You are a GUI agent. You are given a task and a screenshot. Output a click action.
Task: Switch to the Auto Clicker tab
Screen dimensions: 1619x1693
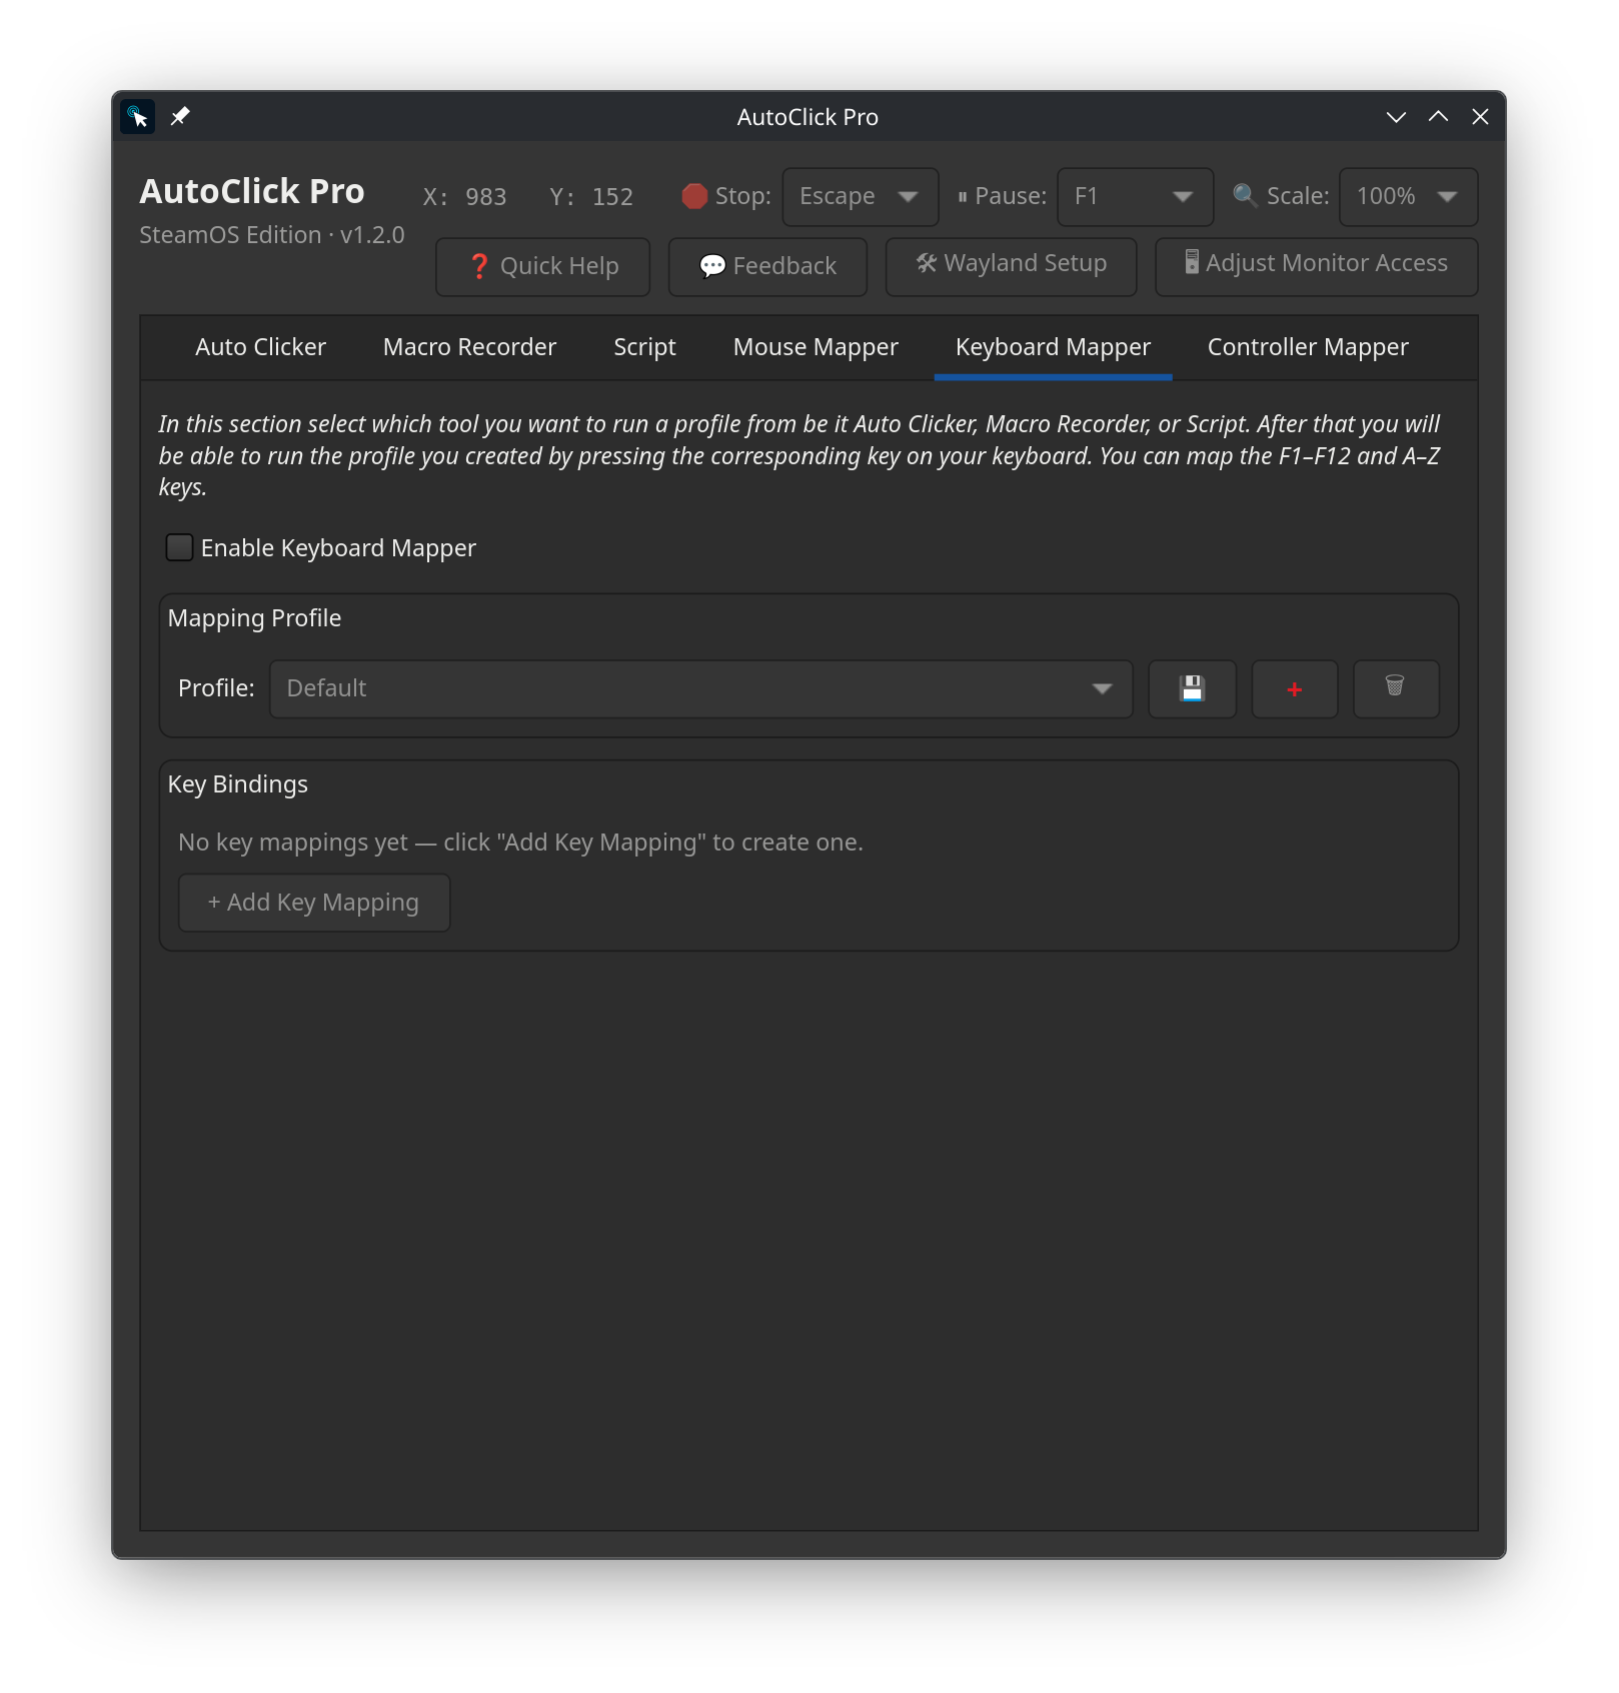click(260, 347)
